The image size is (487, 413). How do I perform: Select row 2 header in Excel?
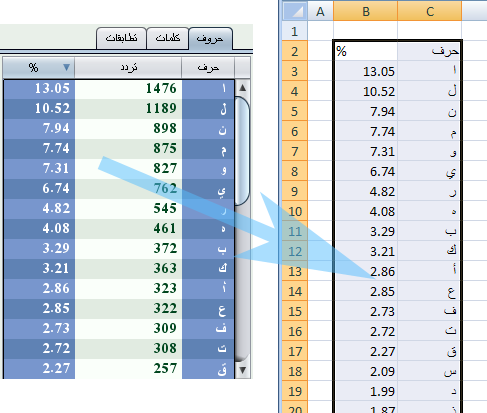point(295,51)
